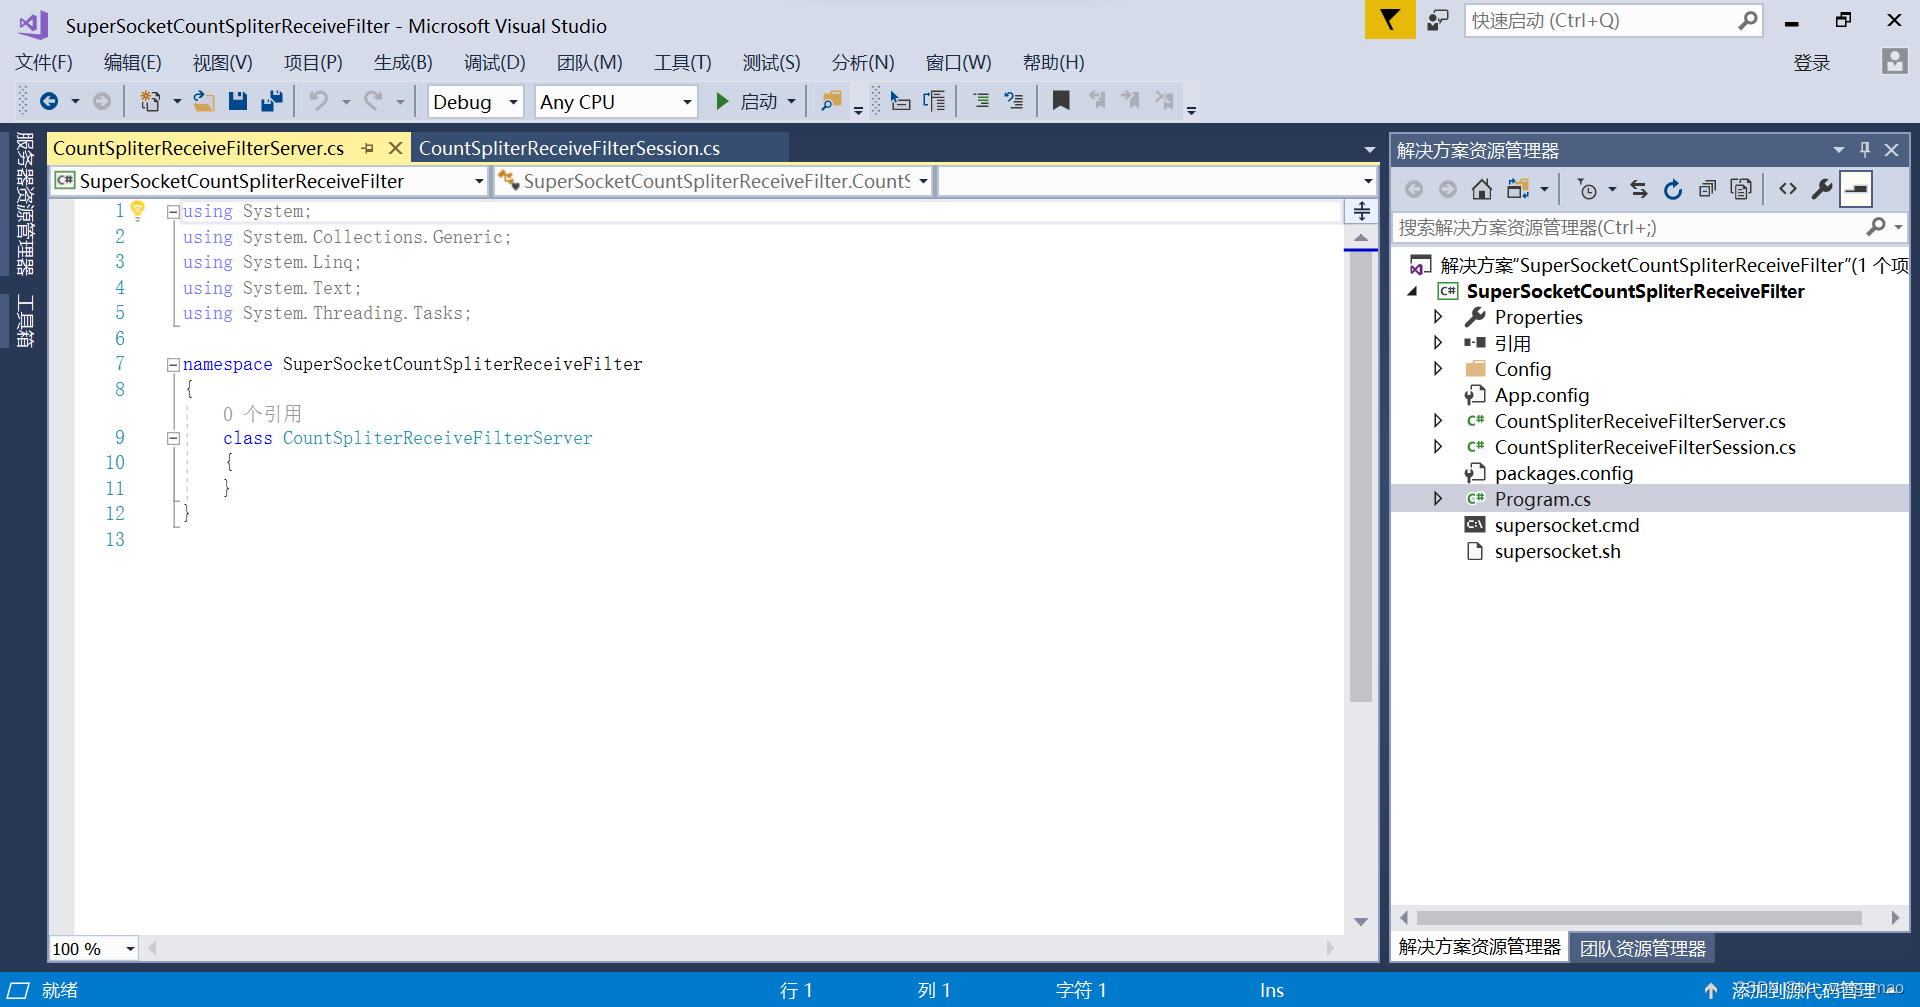Click the Toggle Bookmark icon
This screenshot has width=1920, height=1007.
click(x=1061, y=101)
